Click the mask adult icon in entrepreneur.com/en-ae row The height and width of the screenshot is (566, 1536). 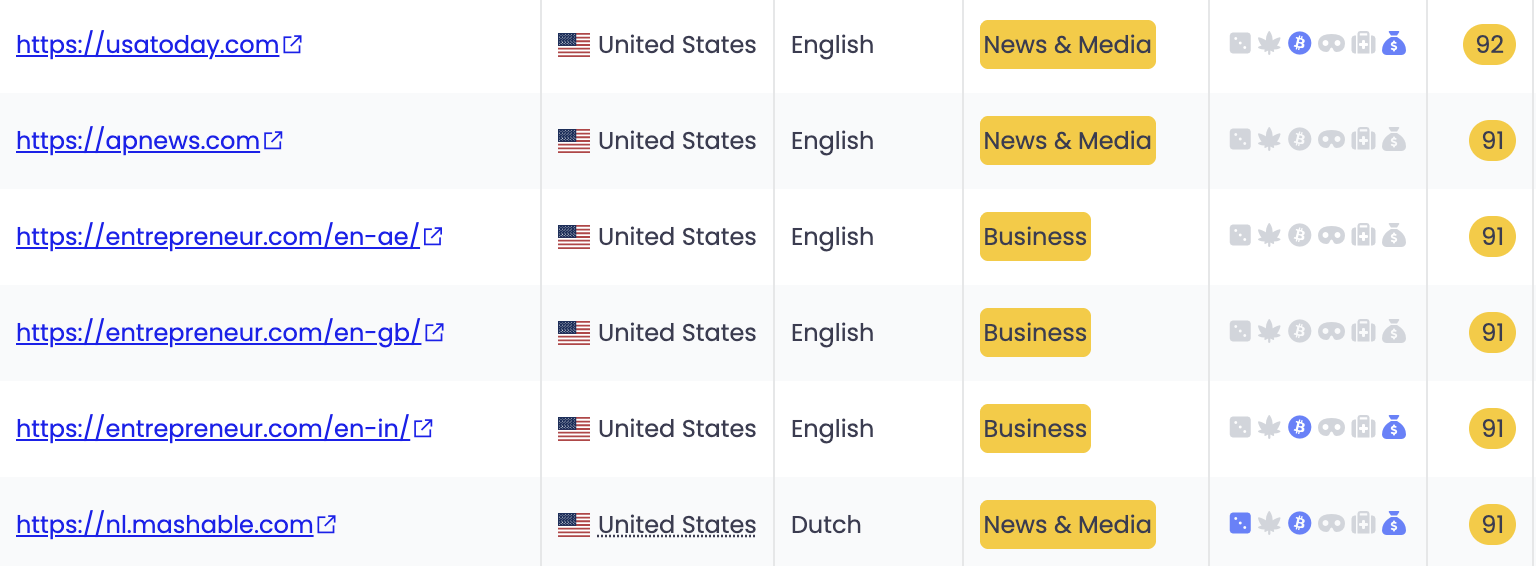1331,235
